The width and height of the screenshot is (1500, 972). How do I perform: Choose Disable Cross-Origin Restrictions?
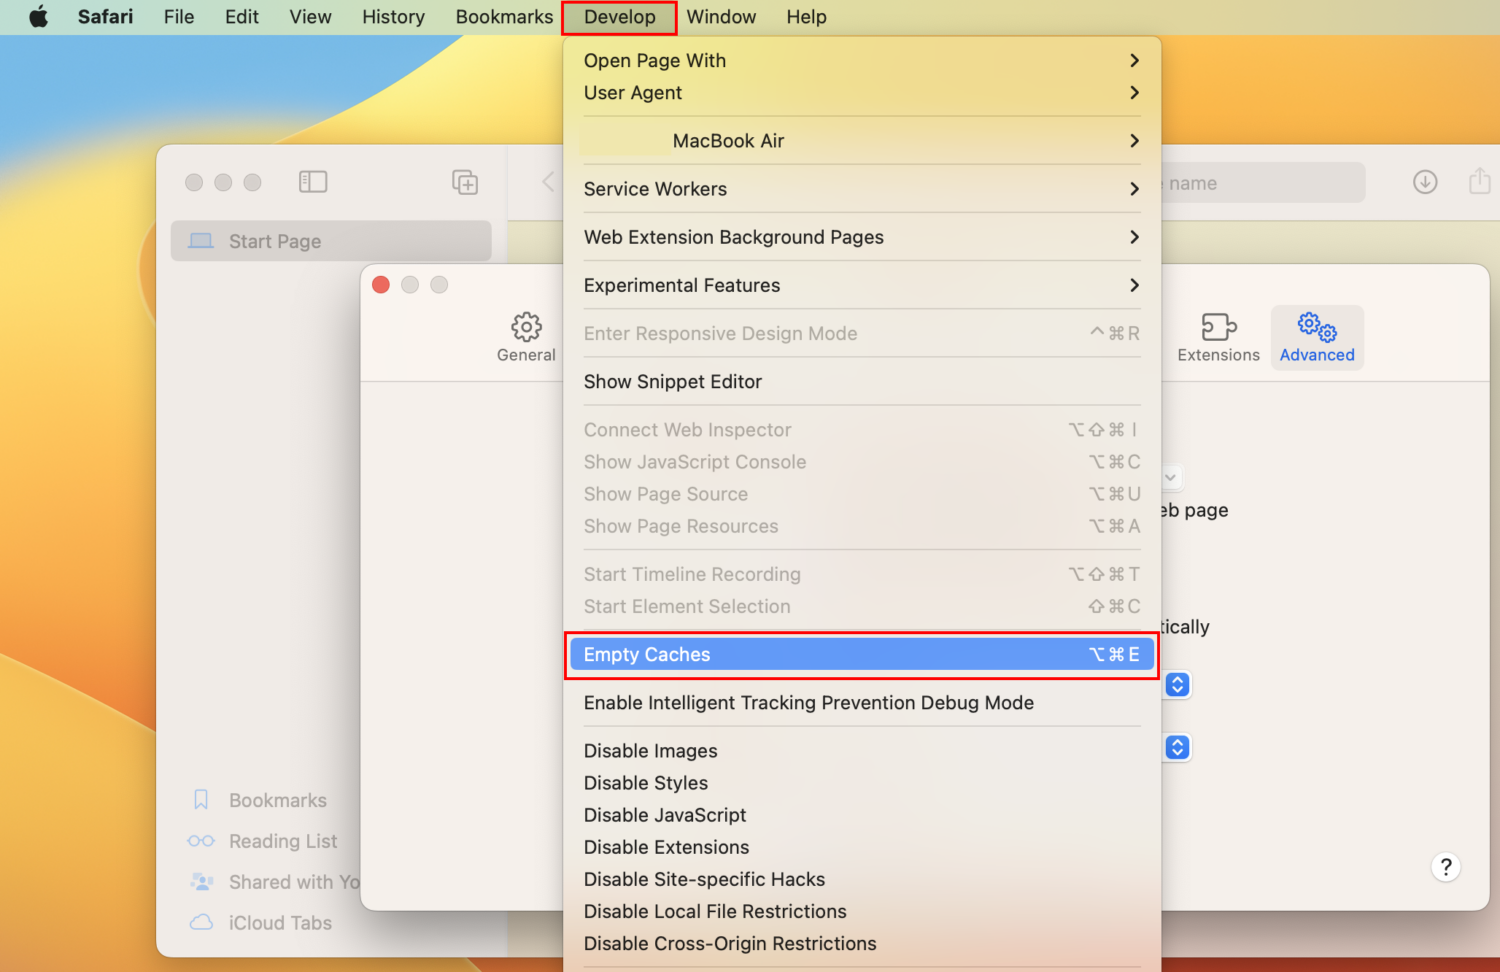tap(861, 943)
